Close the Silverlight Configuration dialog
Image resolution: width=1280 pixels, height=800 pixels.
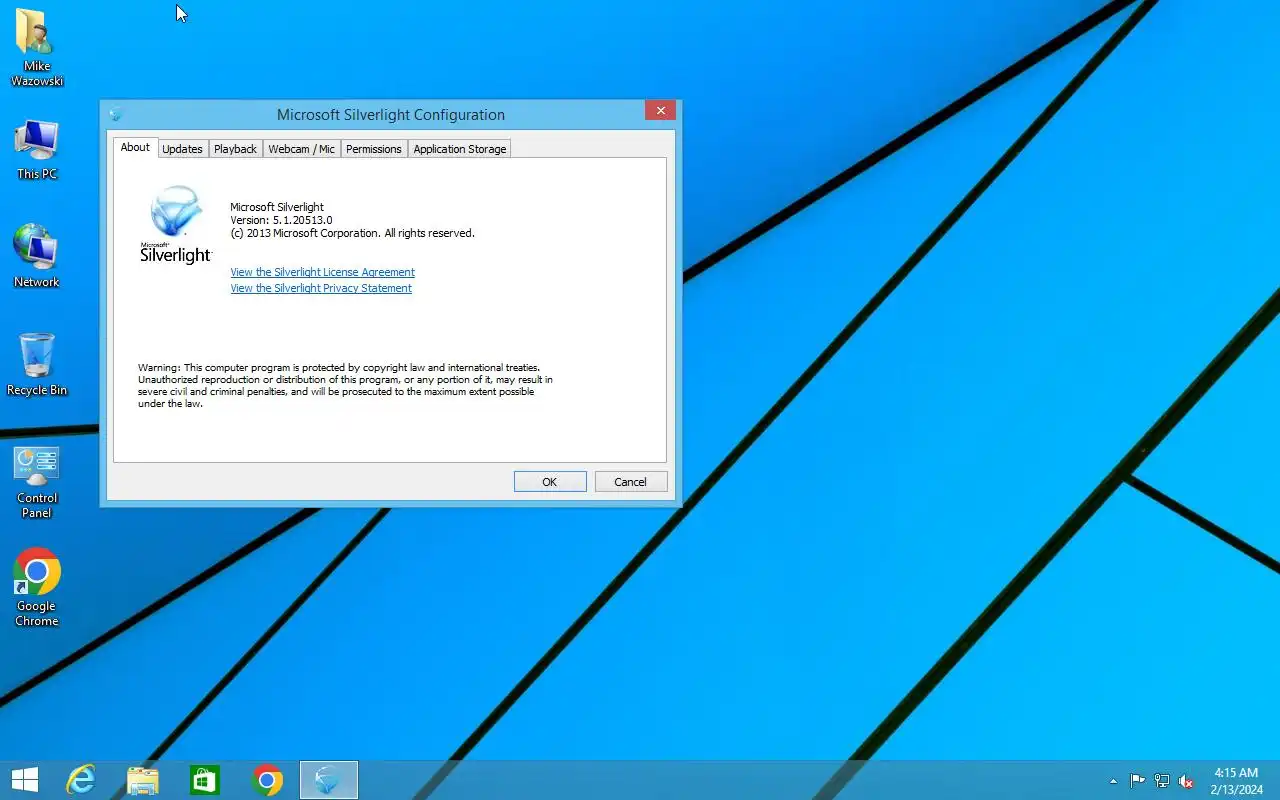pyautogui.click(x=660, y=111)
